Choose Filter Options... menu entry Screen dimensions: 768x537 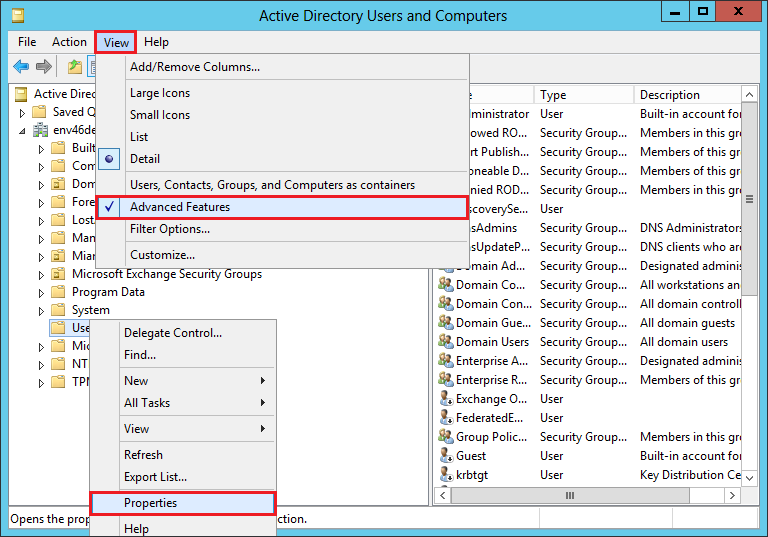coord(282,229)
